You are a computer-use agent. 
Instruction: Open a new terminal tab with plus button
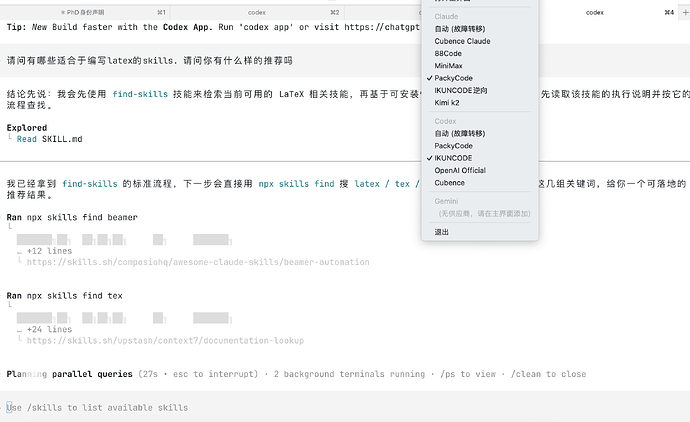point(685,12)
